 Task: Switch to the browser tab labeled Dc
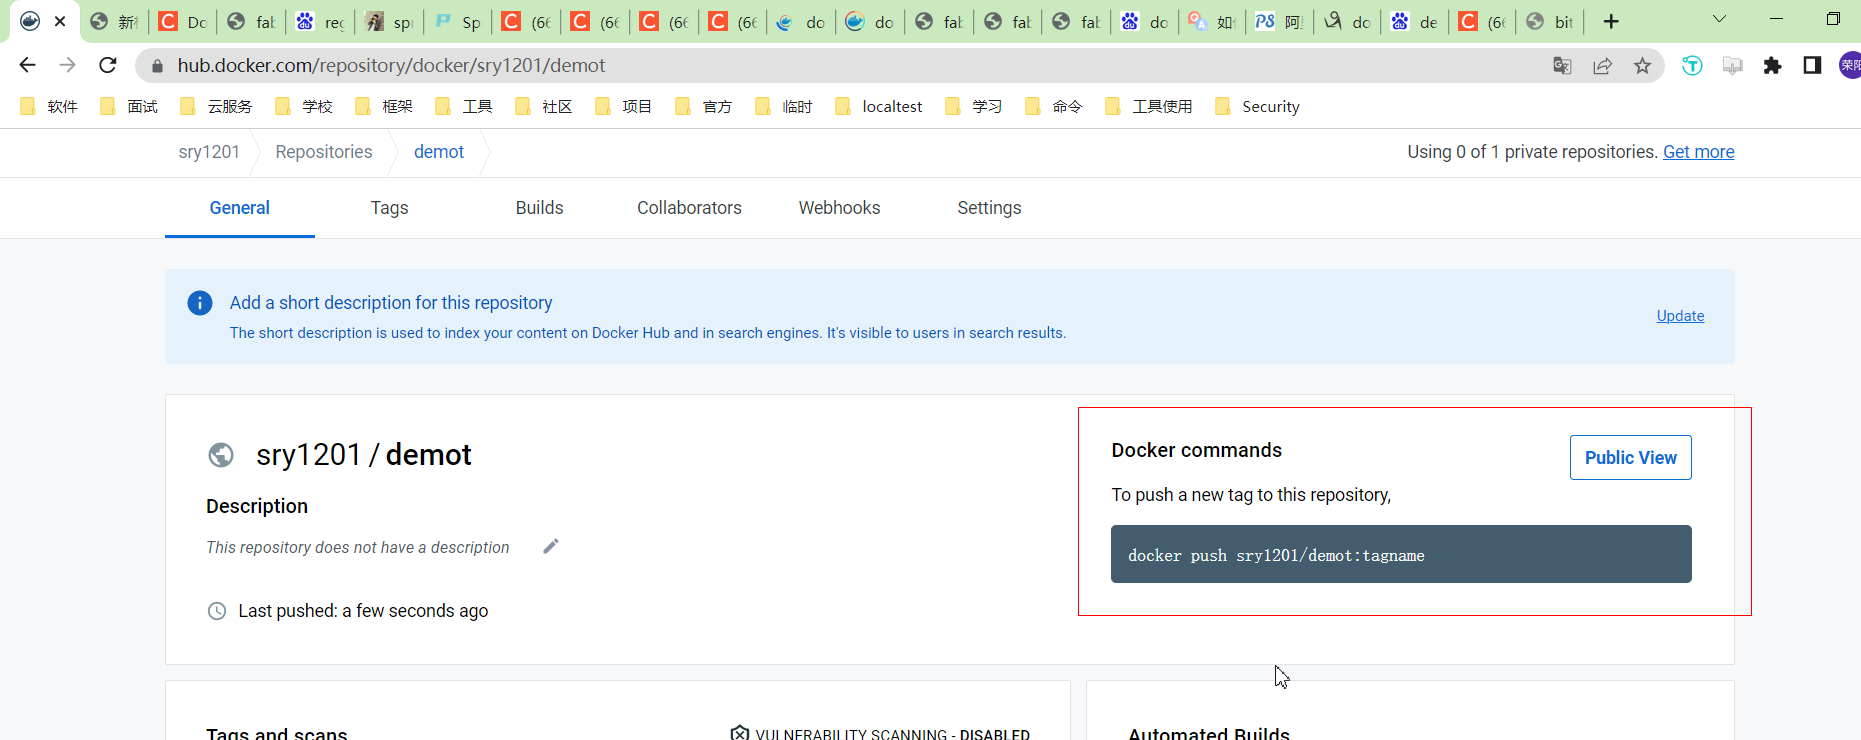(183, 21)
